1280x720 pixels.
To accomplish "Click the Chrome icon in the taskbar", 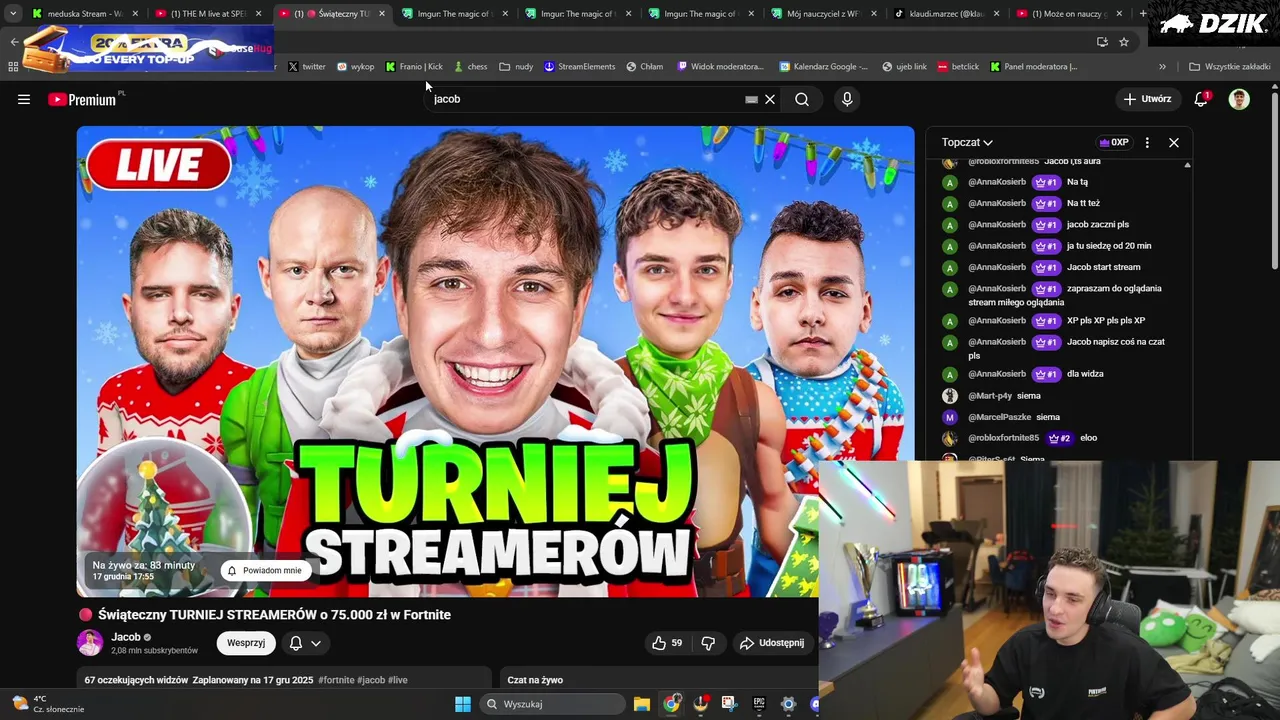I will click(x=671, y=704).
